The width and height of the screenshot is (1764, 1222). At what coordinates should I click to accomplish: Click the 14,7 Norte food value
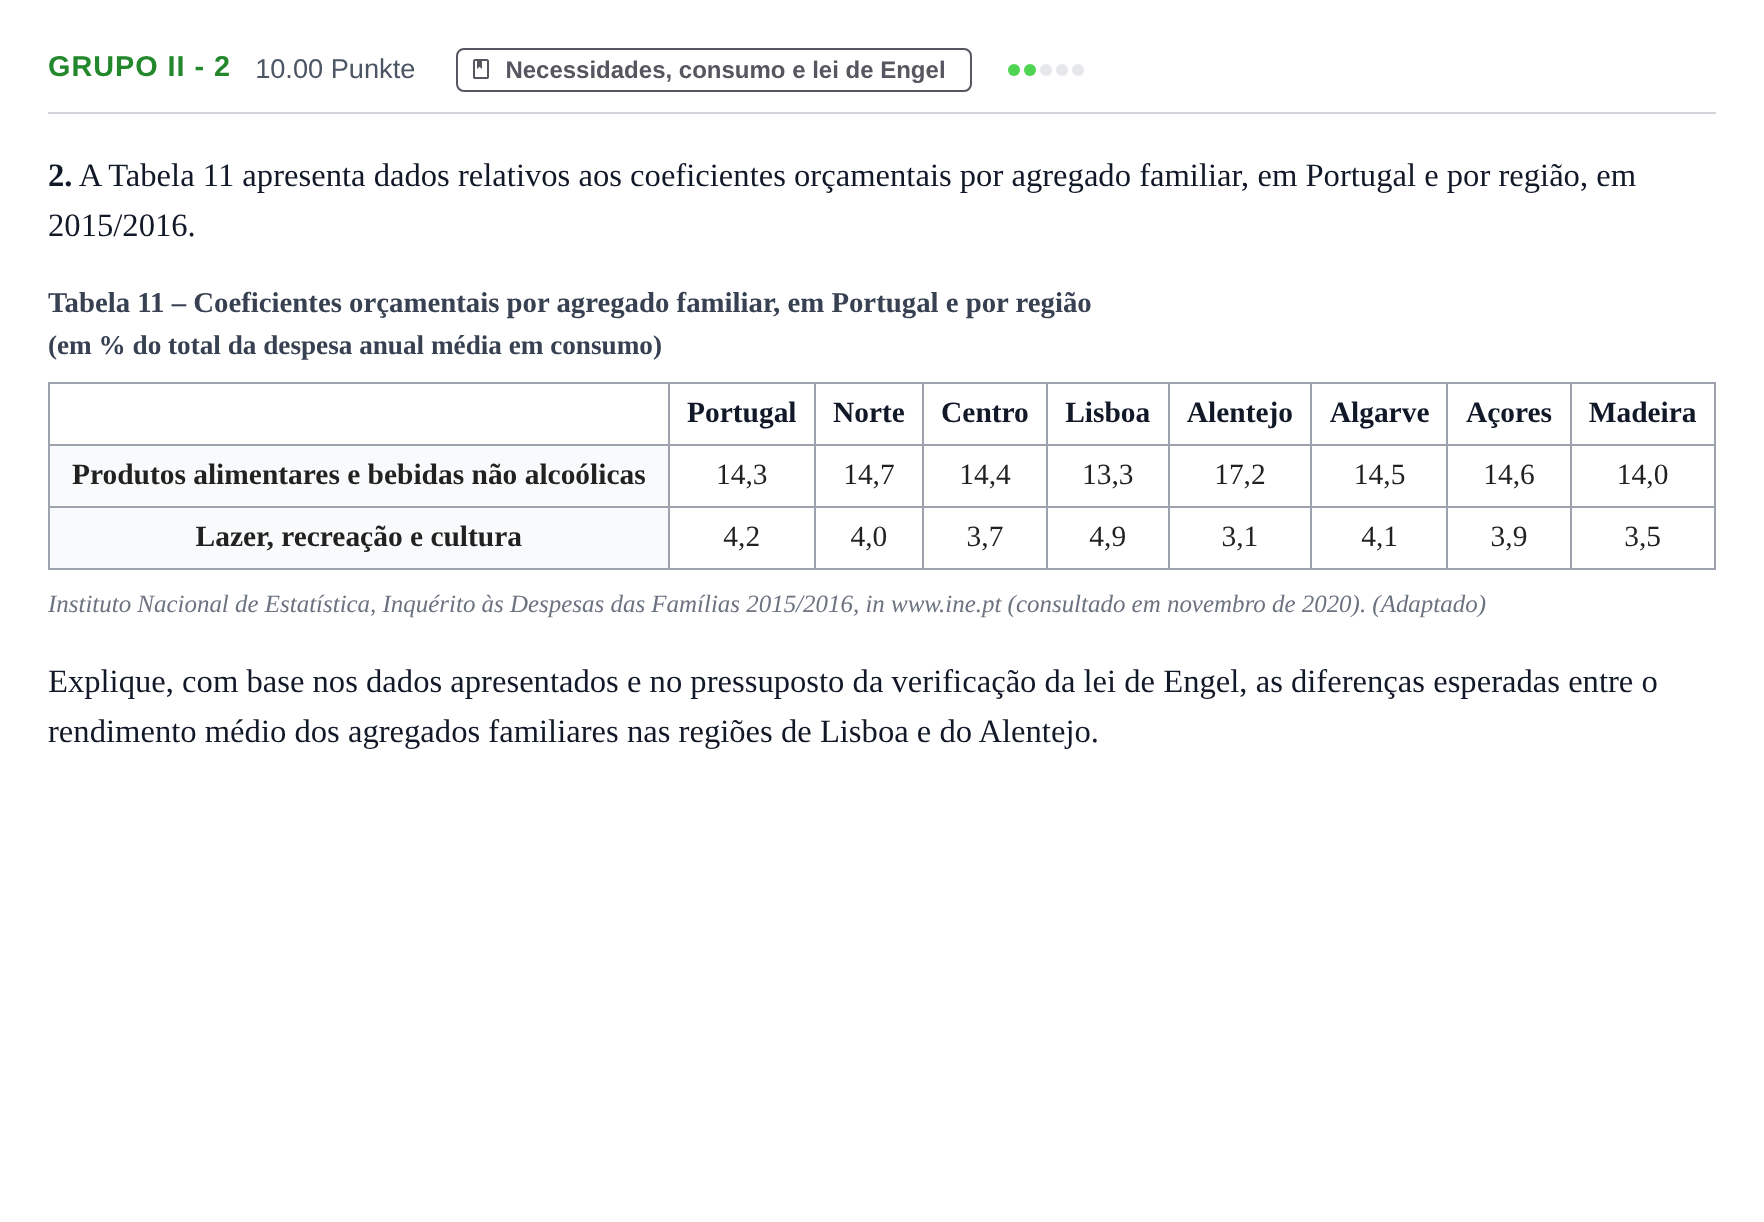coord(869,475)
